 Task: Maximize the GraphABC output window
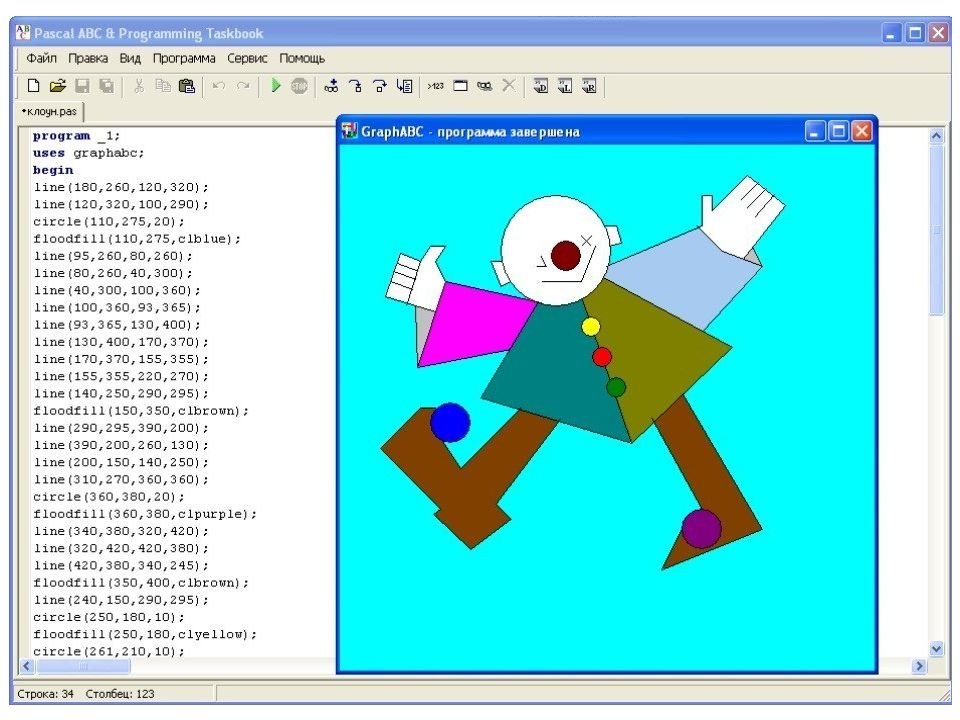click(839, 131)
